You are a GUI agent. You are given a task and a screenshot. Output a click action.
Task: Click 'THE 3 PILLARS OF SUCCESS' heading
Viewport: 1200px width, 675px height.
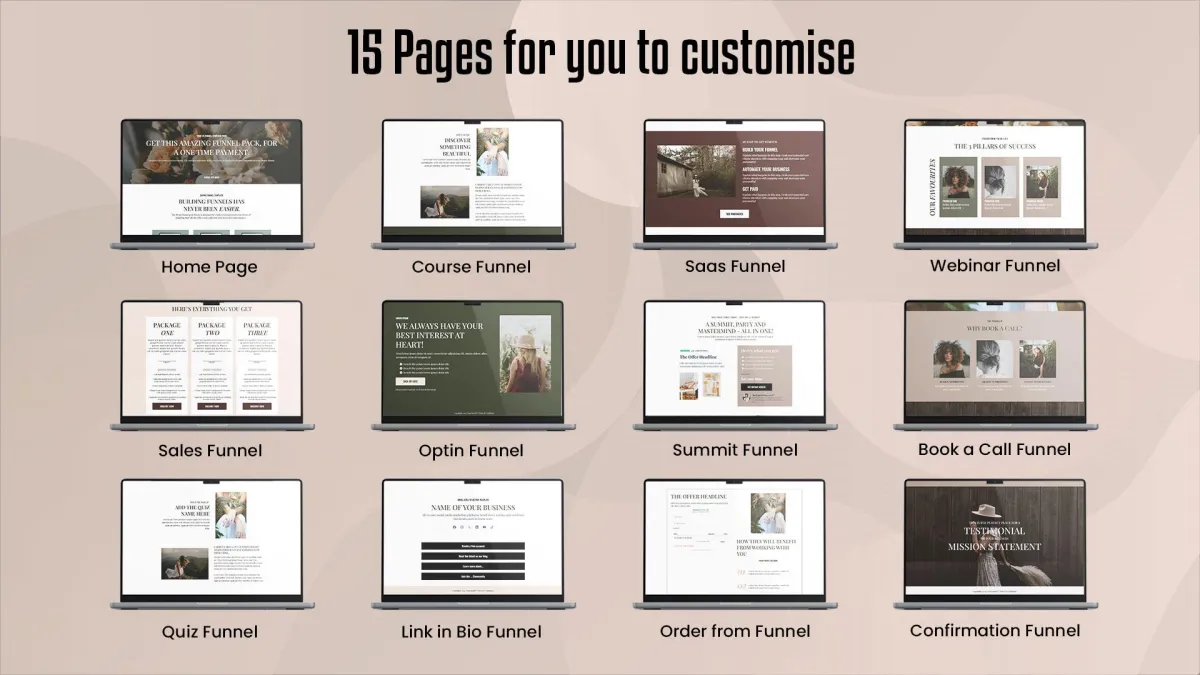tap(995, 146)
